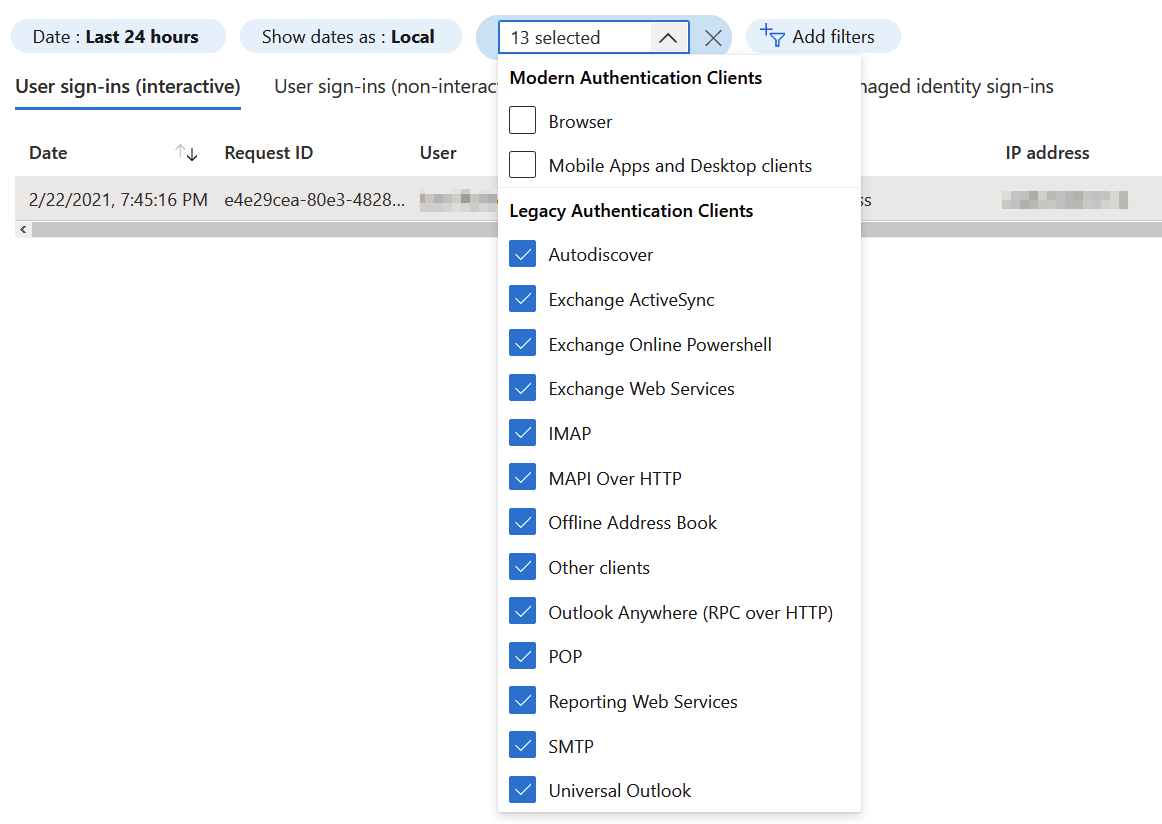Click the Modern Authentication Clients group header
Screen dimensions: 1162x824
pyautogui.click(x=636, y=78)
